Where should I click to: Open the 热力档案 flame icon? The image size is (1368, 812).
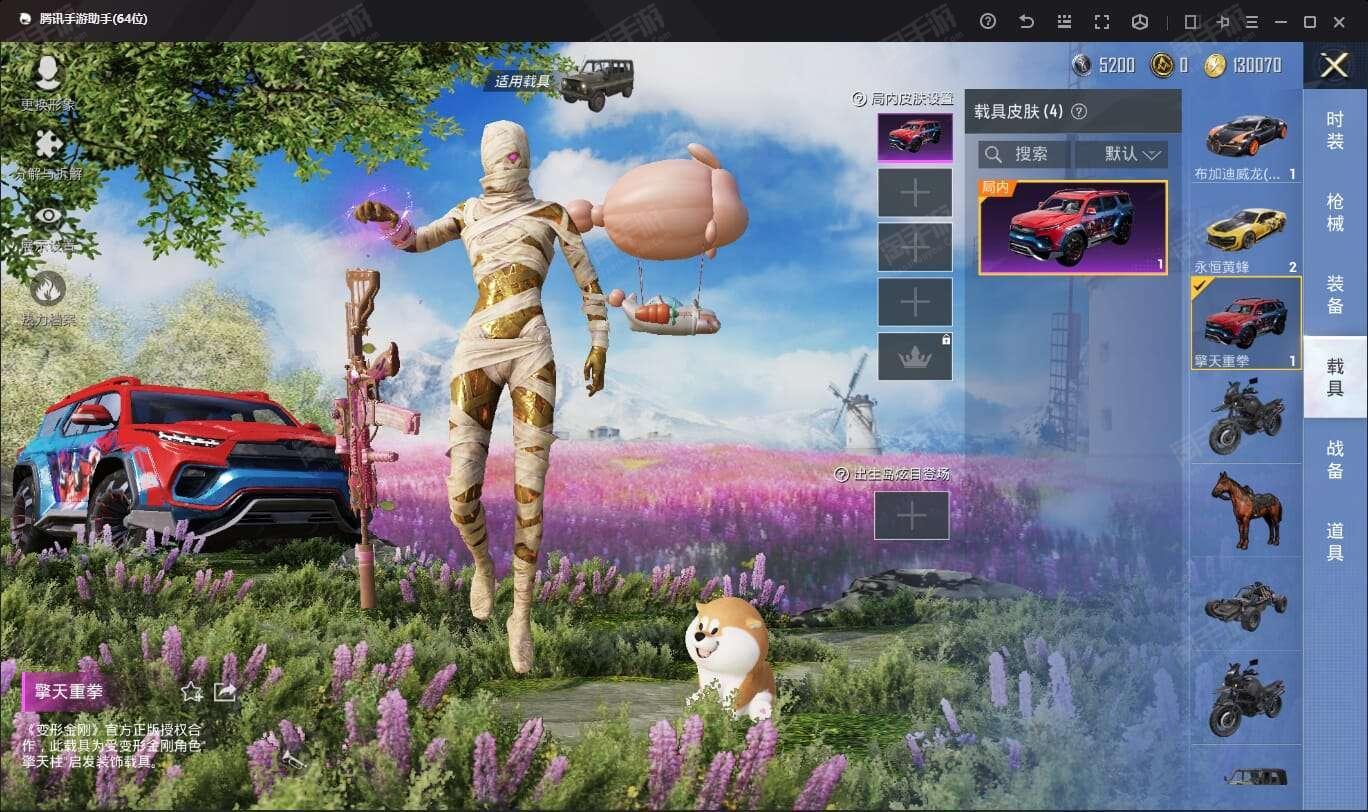click(x=47, y=289)
